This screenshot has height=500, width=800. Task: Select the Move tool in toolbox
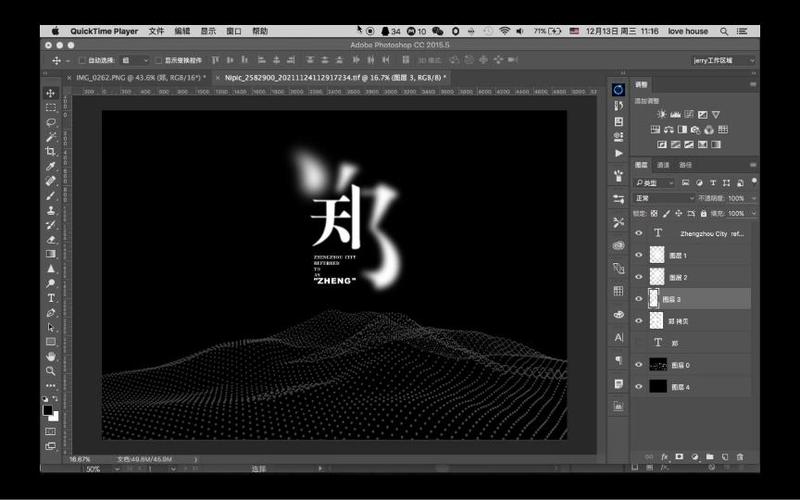[x=51, y=93]
